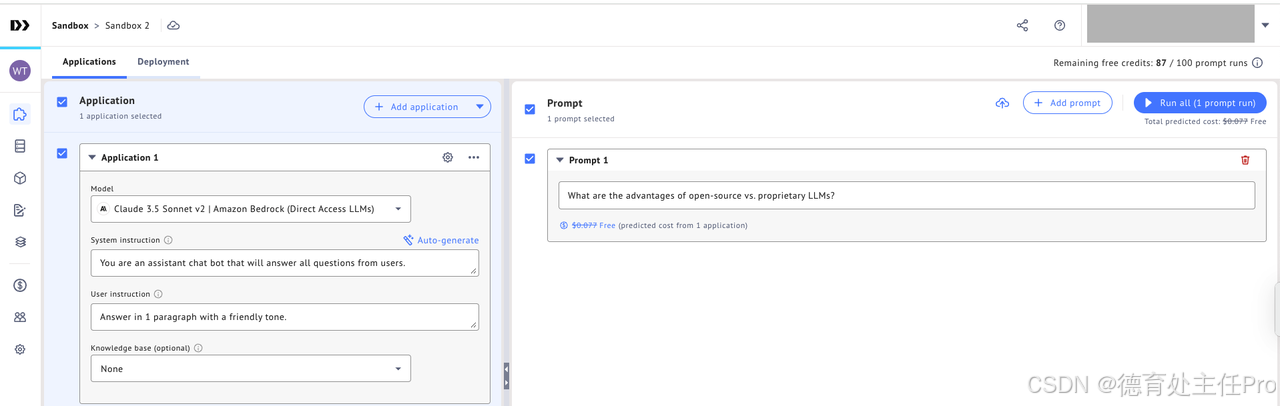Open the edit-document icon in left sidebar

[x=20, y=210]
